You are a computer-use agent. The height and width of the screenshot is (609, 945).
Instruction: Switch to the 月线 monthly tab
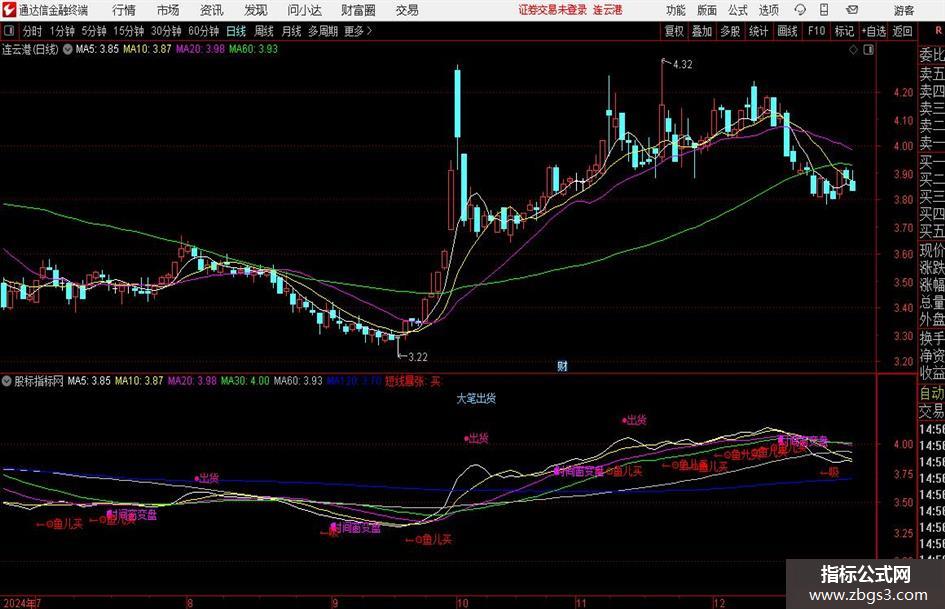pos(291,31)
